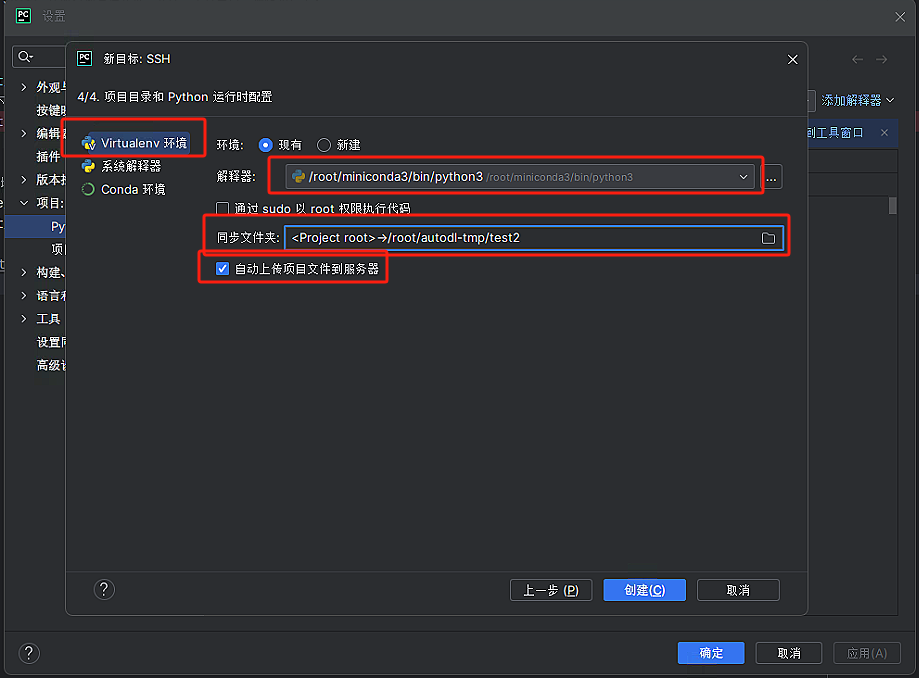Click the folder browse icon in 同步文件夹 field

[x=768, y=238]
